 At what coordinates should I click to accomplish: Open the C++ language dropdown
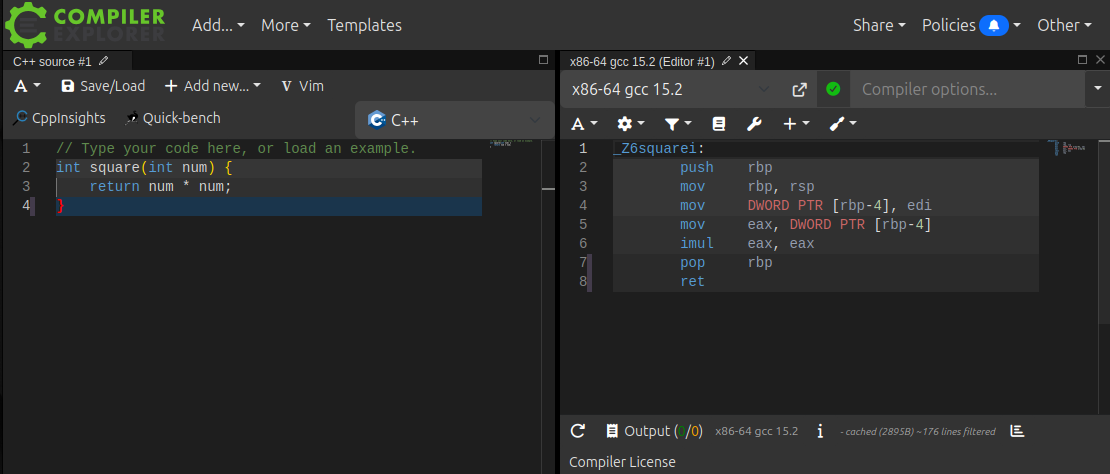coord(455,120)
